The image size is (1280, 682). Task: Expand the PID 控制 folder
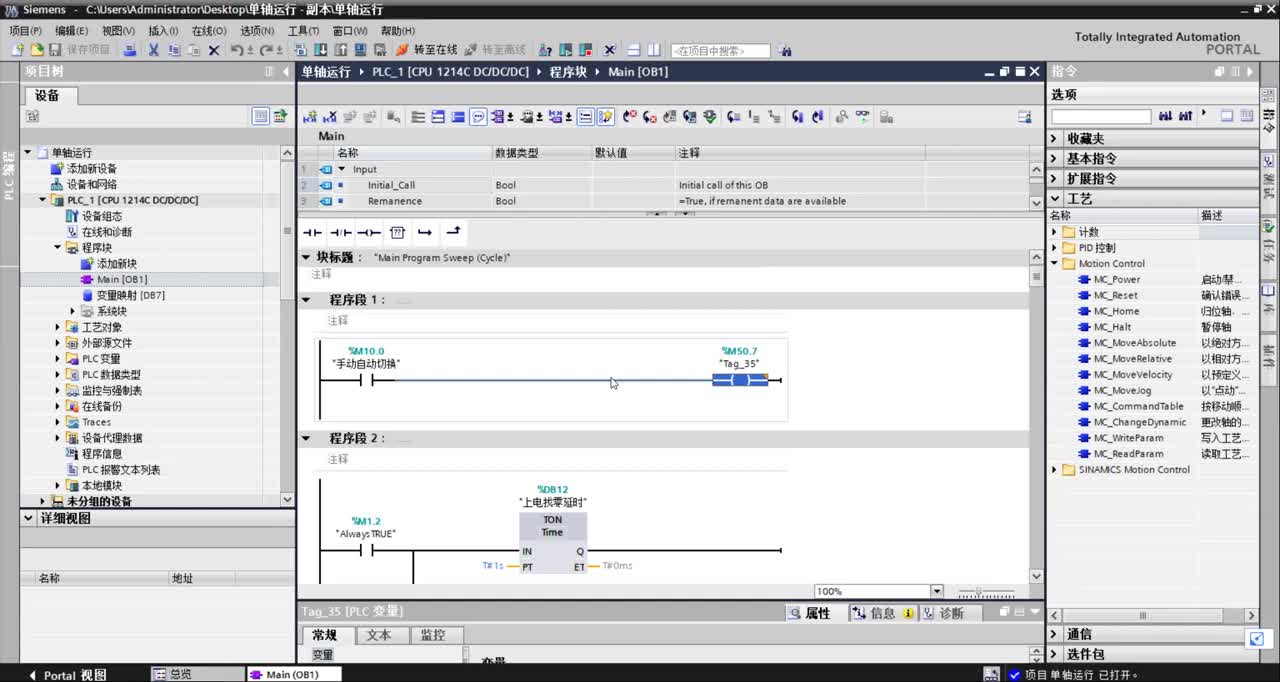tap(1054, 248)
